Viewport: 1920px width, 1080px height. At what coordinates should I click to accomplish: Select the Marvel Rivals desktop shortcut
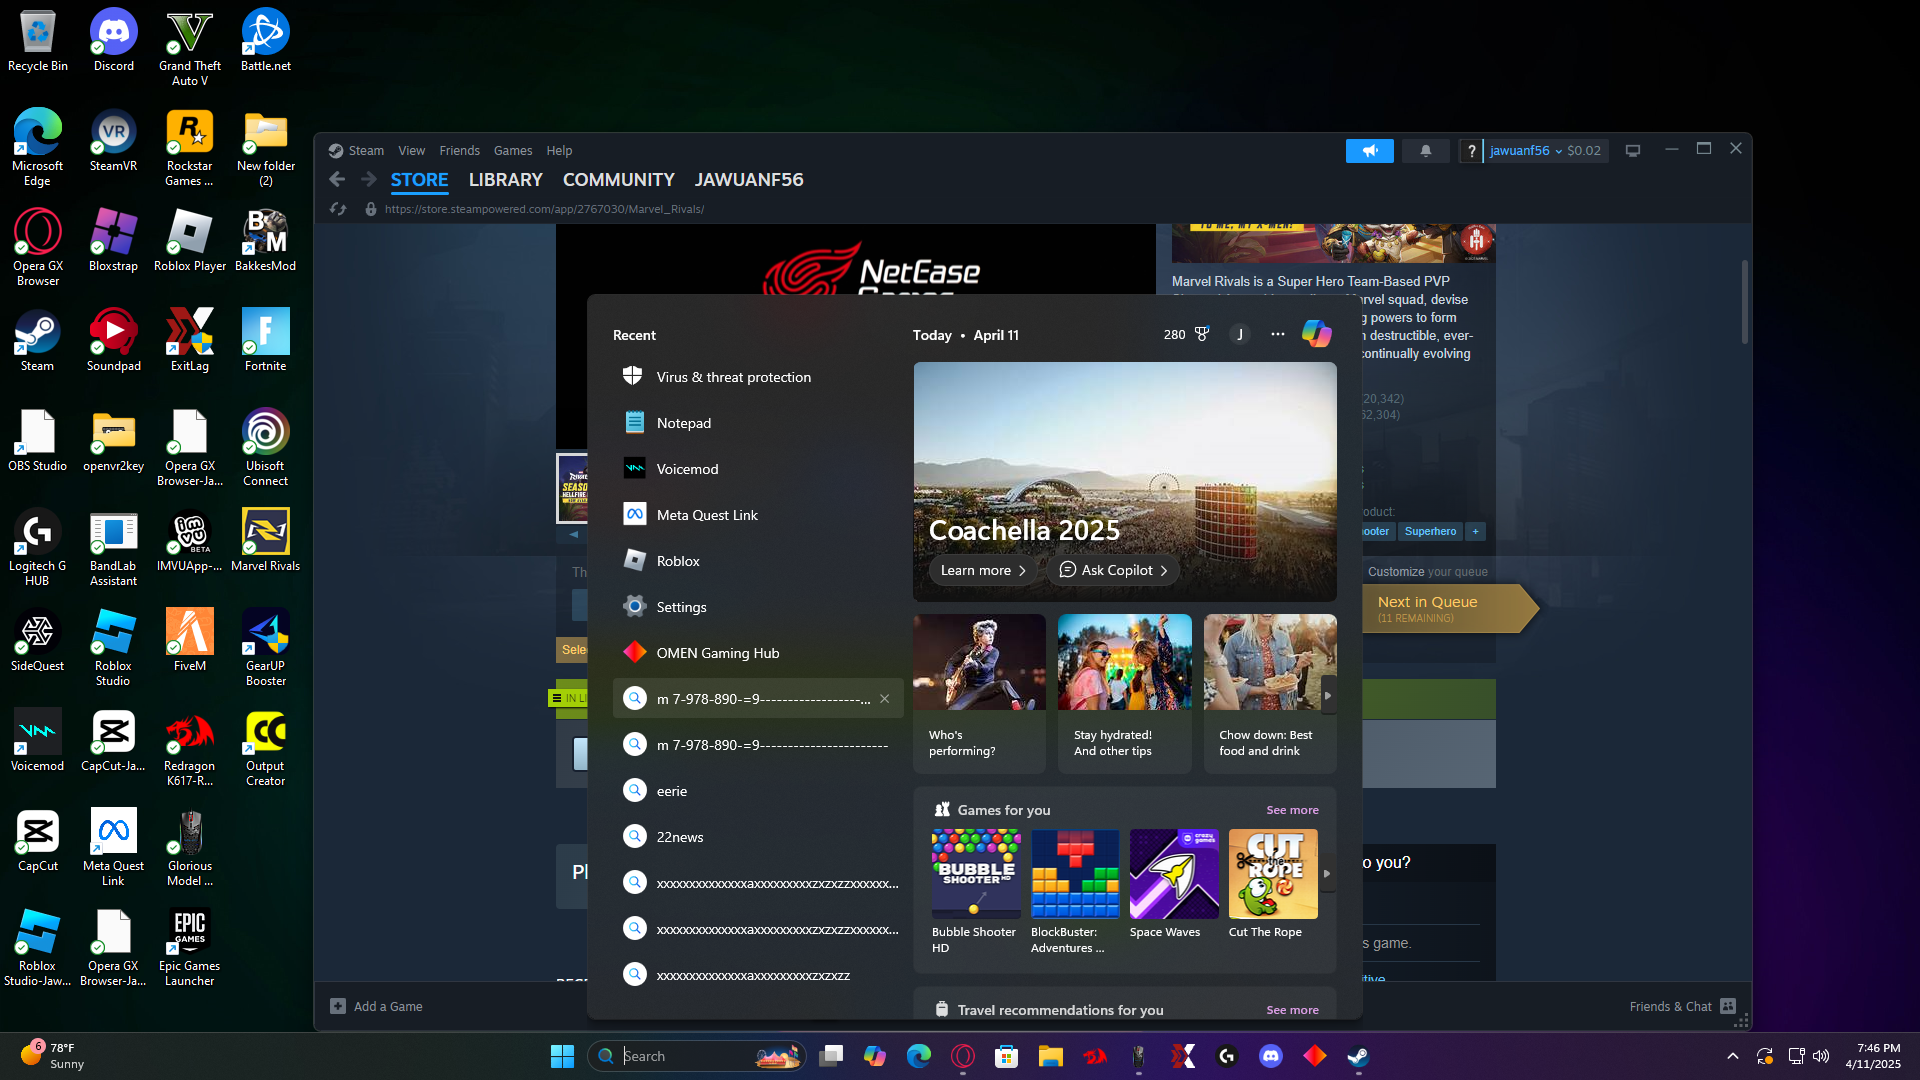pyautogui.click(x=266, y=540)
